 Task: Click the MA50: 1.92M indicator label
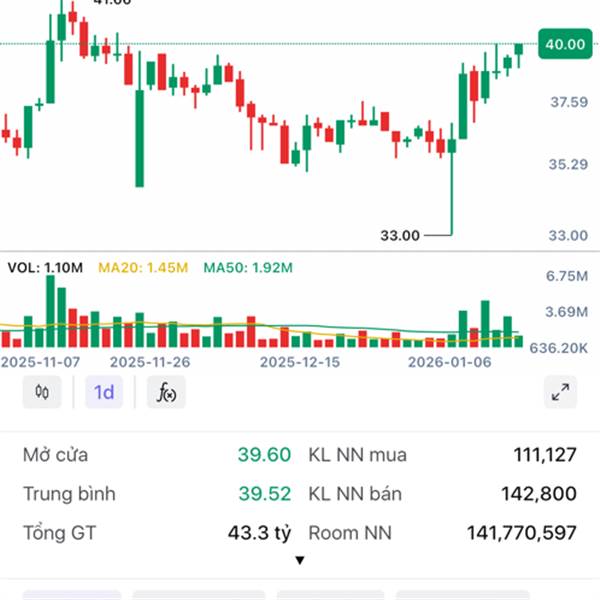pos(248,267)
